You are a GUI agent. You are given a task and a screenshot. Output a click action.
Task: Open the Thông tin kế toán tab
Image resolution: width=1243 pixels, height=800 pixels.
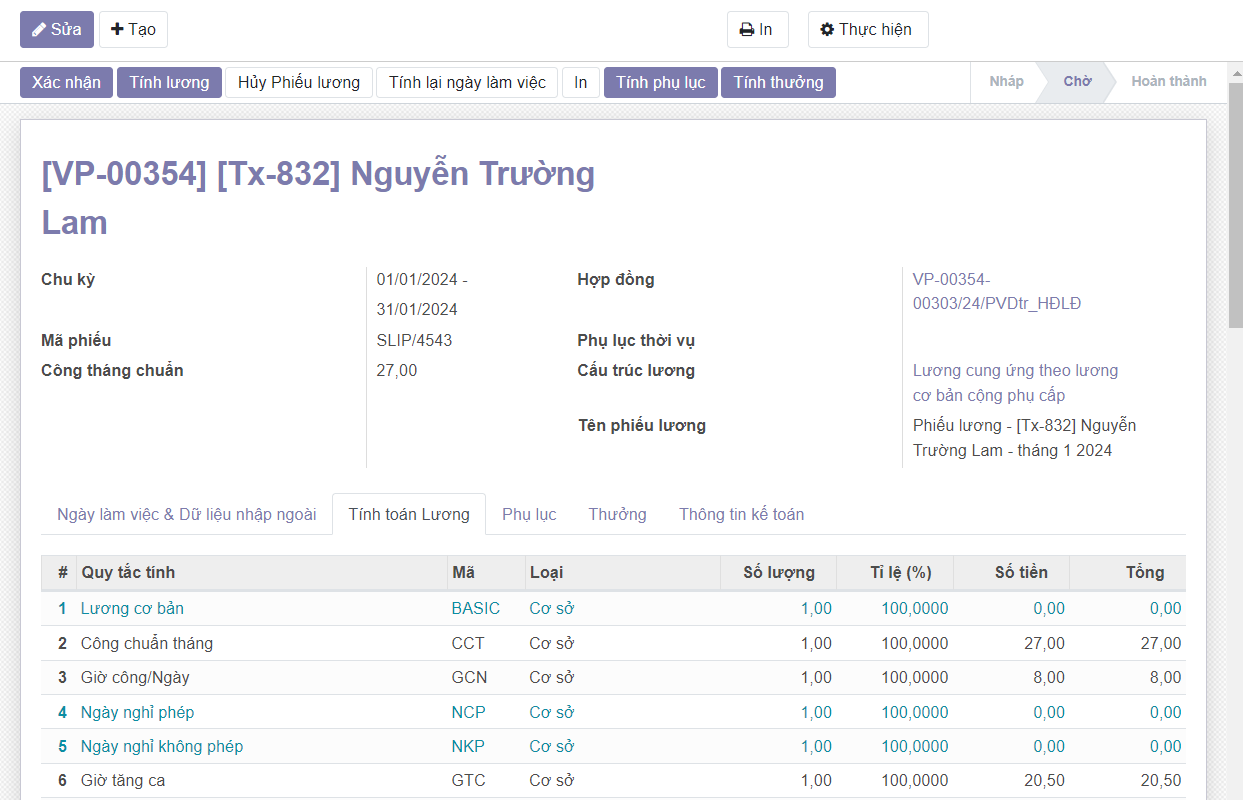pyautogui.click(x=741, y=514)
